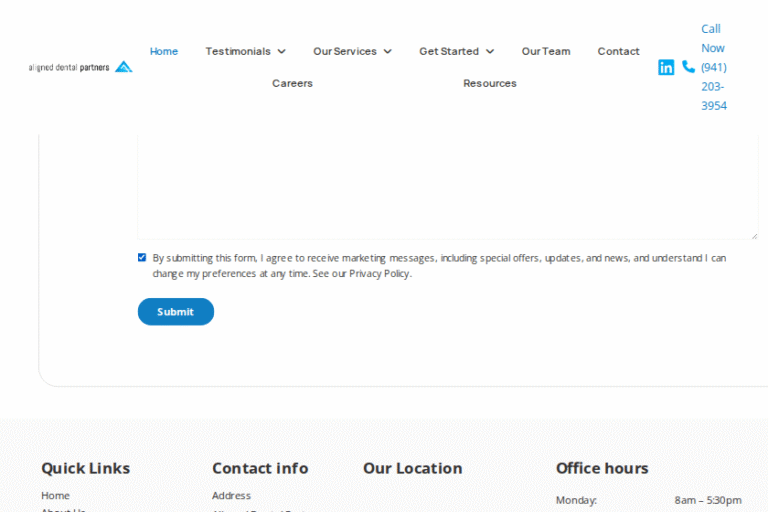Expand the Our Services dropdown menu

(x=352, y=51)
